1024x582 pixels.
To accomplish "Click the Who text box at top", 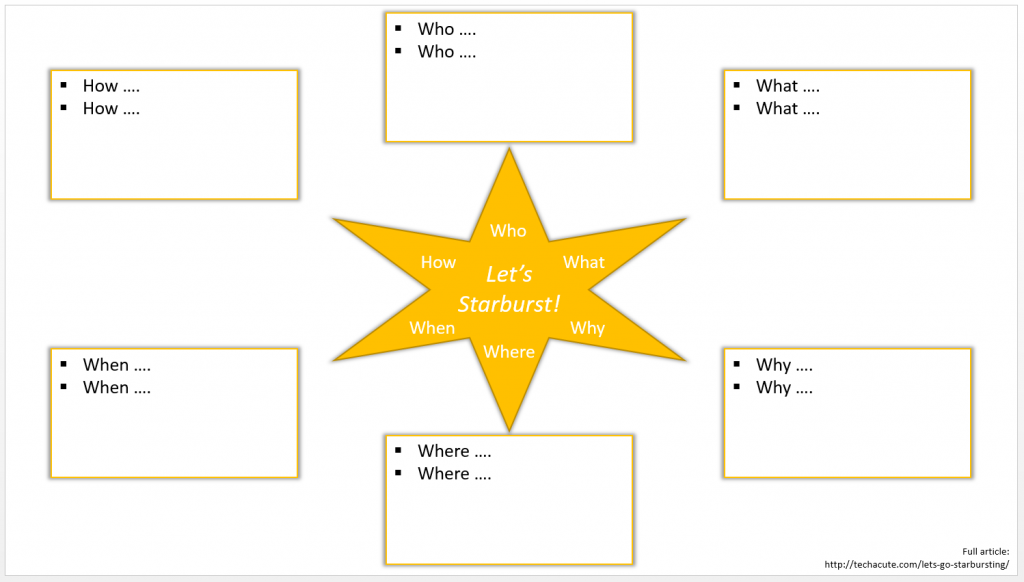I will [x=509, y=95].
